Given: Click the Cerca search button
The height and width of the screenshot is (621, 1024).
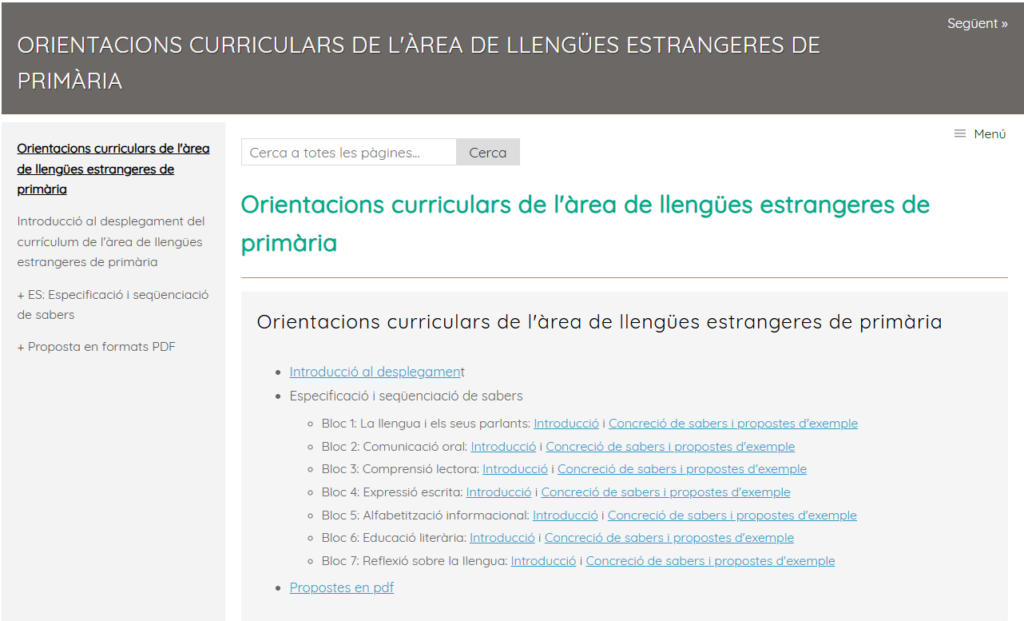Looking at the screenshot, I should point(487,153).
